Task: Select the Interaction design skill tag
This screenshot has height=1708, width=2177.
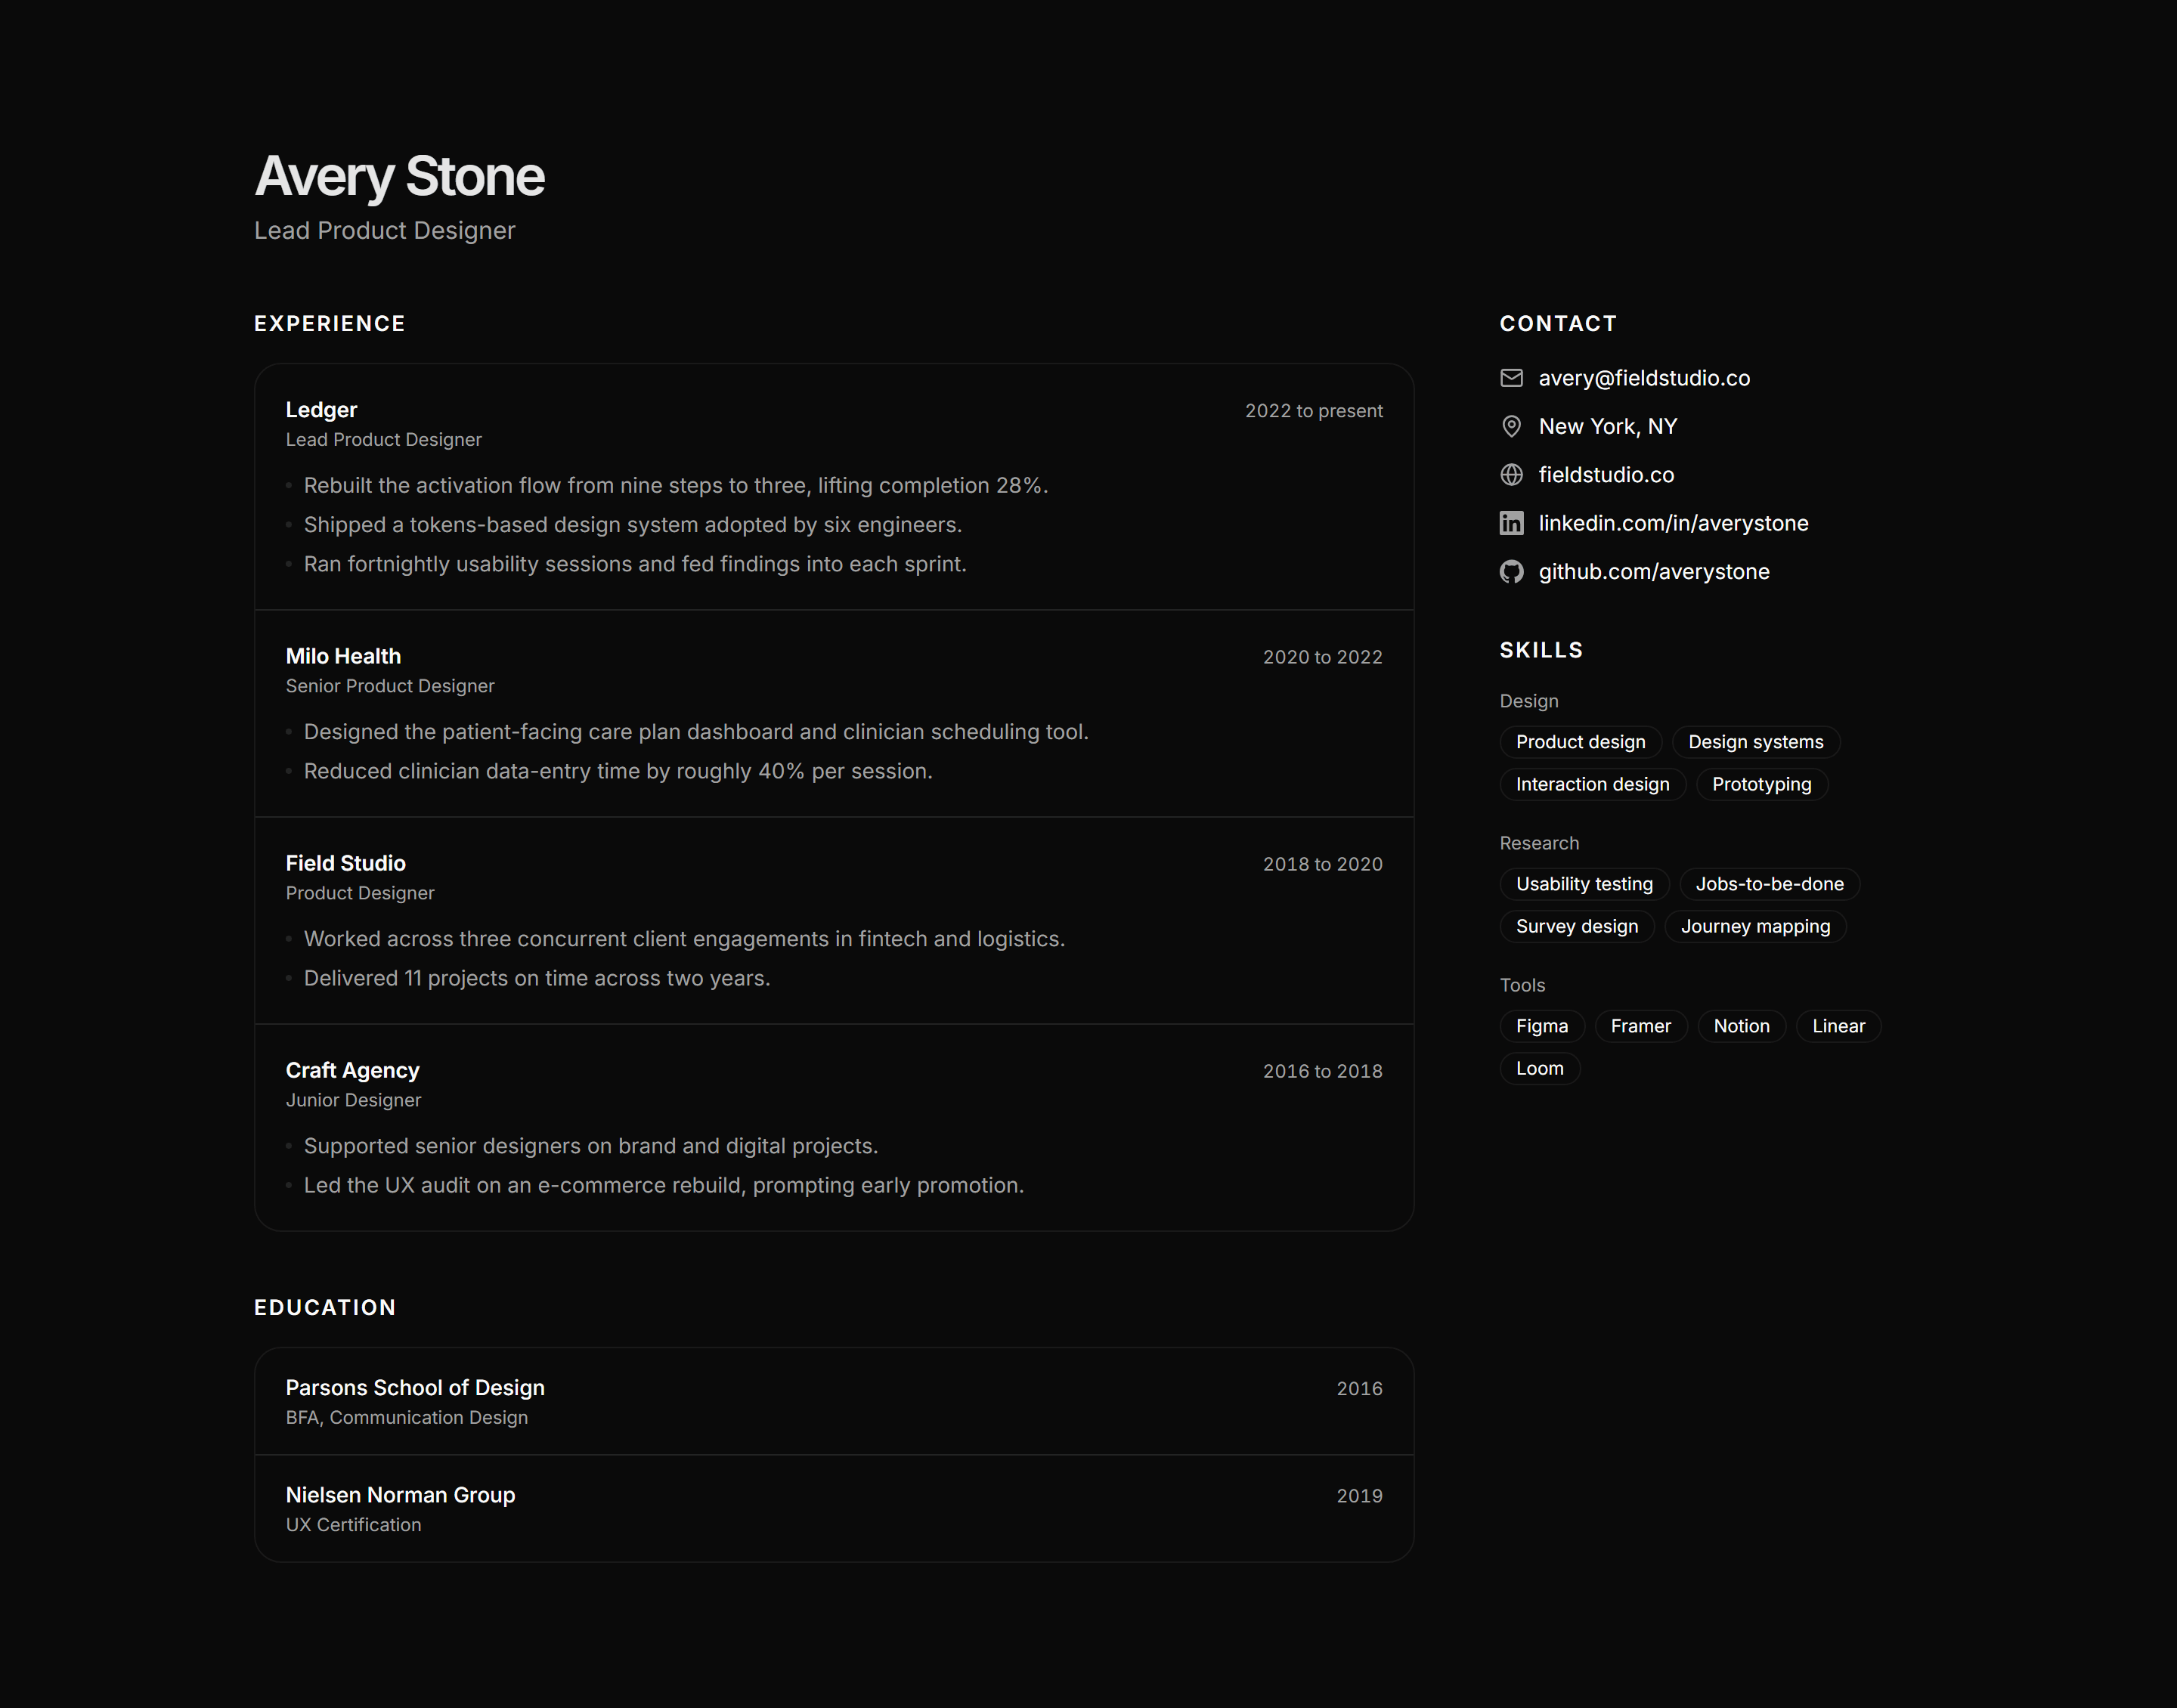Action: [x=1592, y=784]
